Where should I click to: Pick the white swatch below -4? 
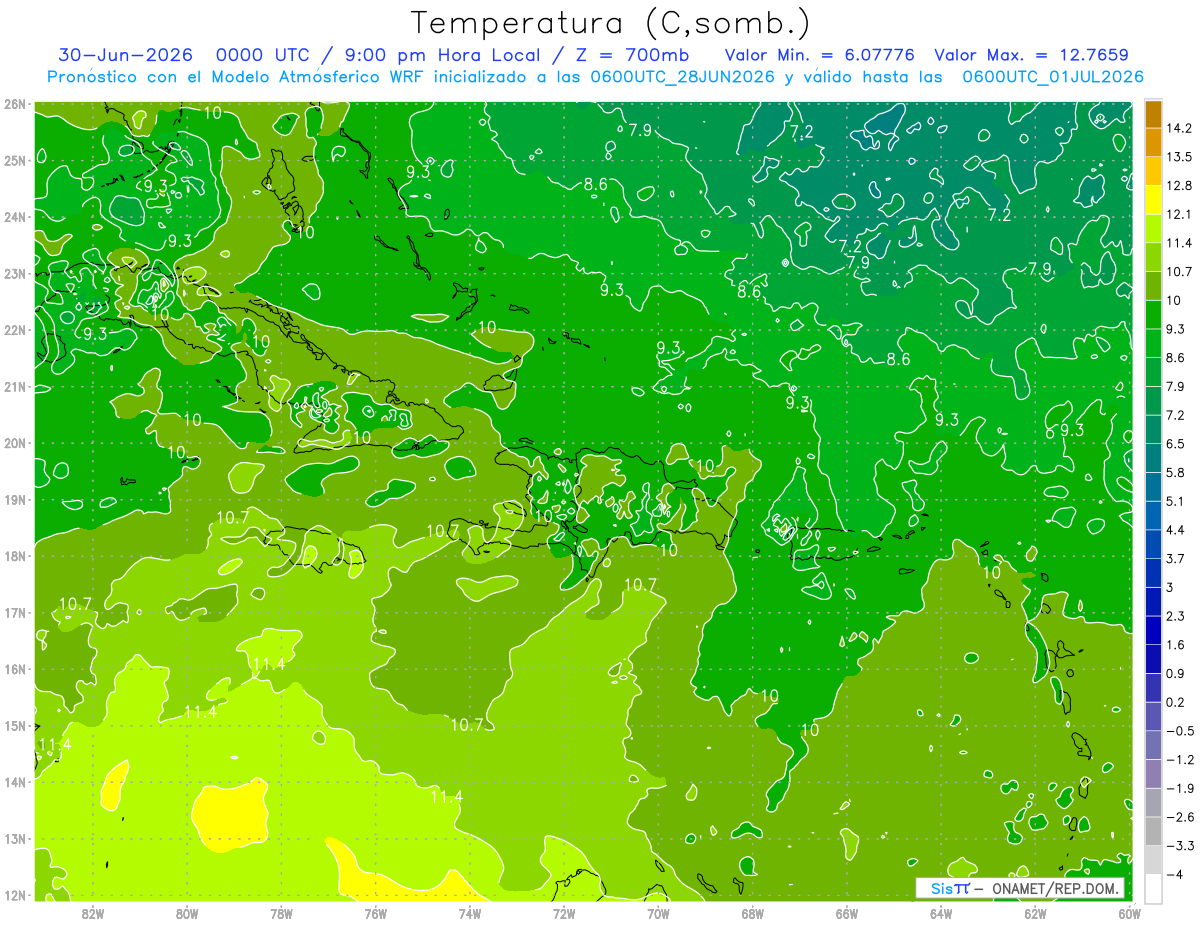click(x=1153, y=888)
